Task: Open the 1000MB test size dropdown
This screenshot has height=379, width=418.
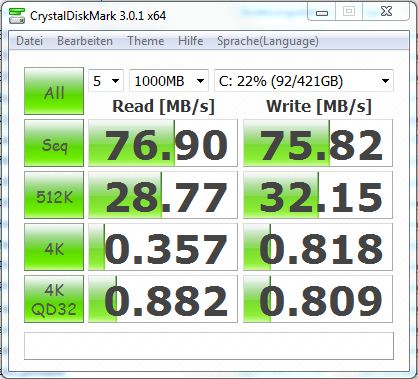Action: [169, 81]
